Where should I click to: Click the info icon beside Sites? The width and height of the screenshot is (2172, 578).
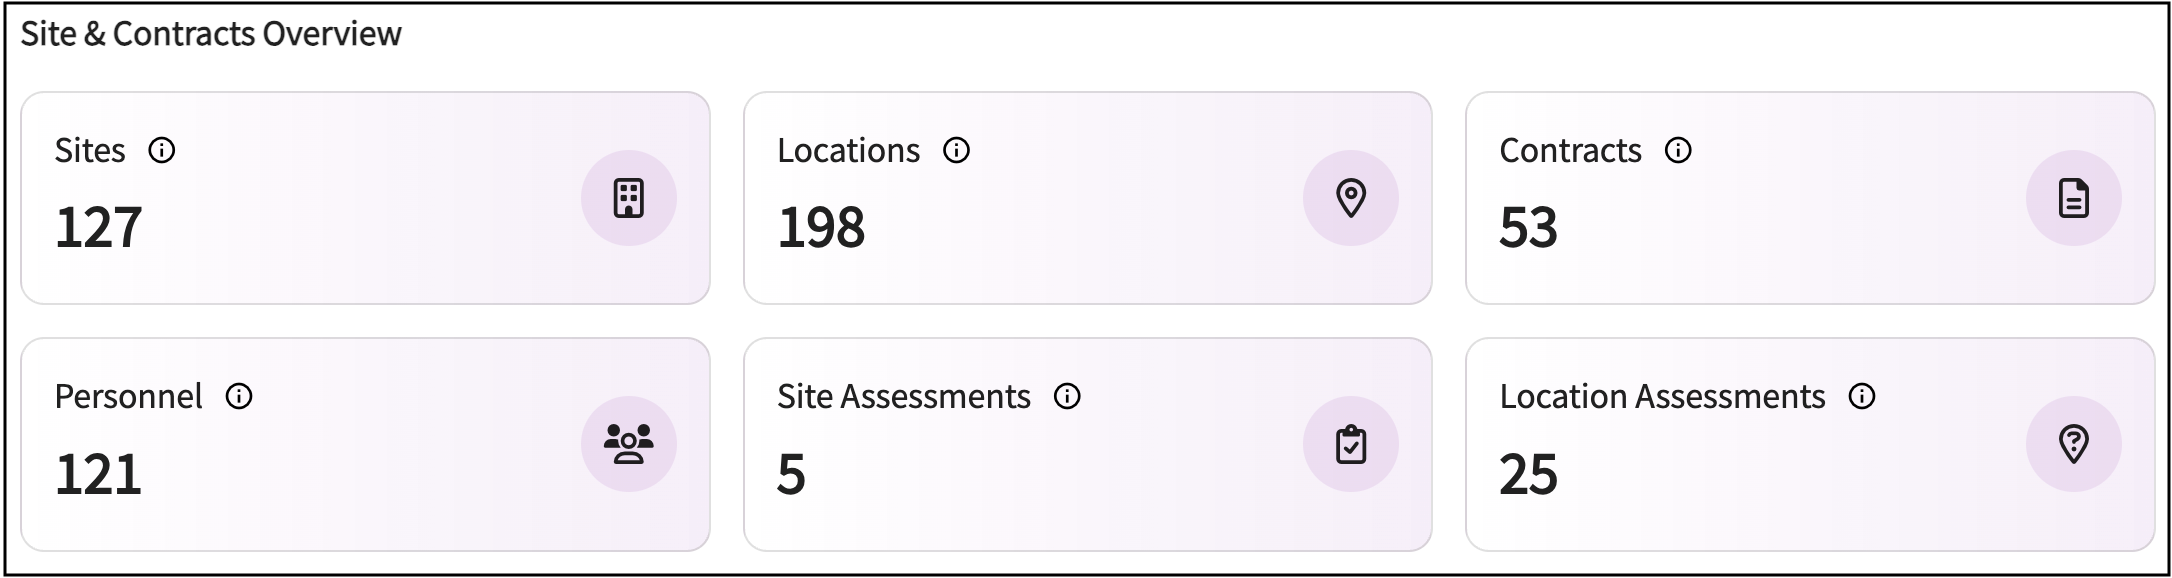coord(161,151)
